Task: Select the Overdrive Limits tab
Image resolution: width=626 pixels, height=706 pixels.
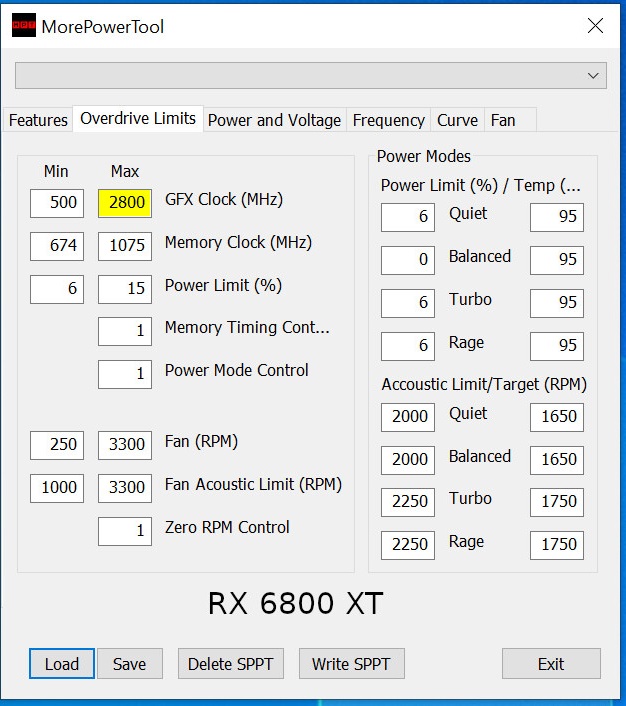Action: 138,119
